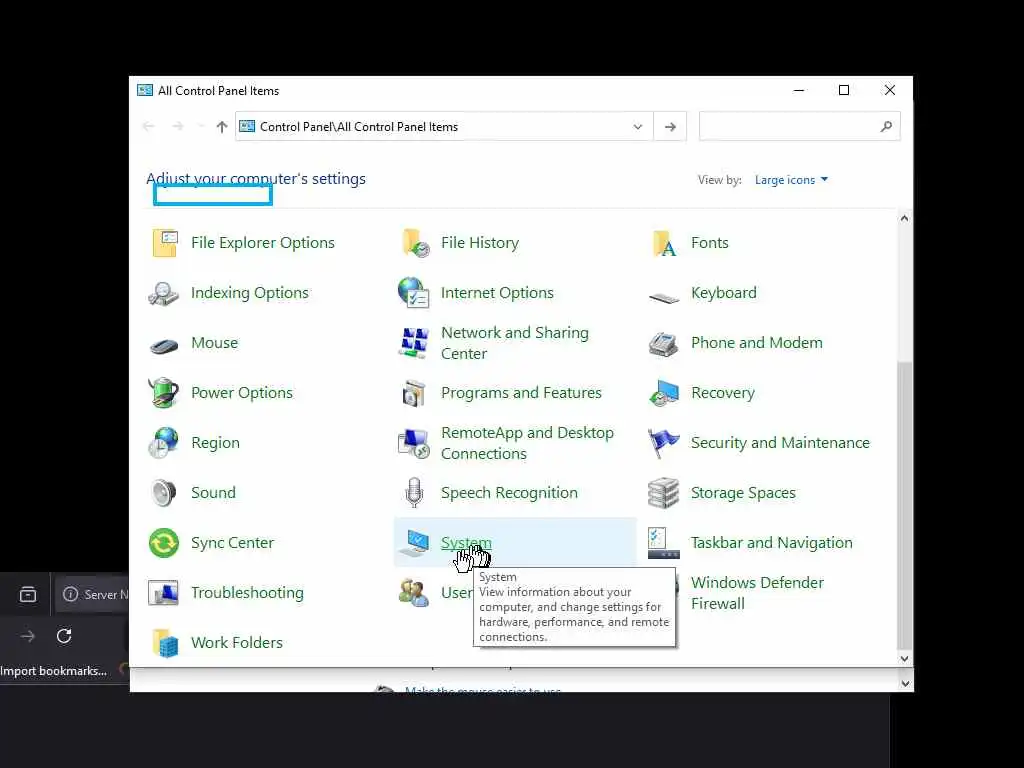The height and width of the screenshot is (768, 1024).
Task: Open the Sound speaker icon
Action: click(x=163, y=493)
